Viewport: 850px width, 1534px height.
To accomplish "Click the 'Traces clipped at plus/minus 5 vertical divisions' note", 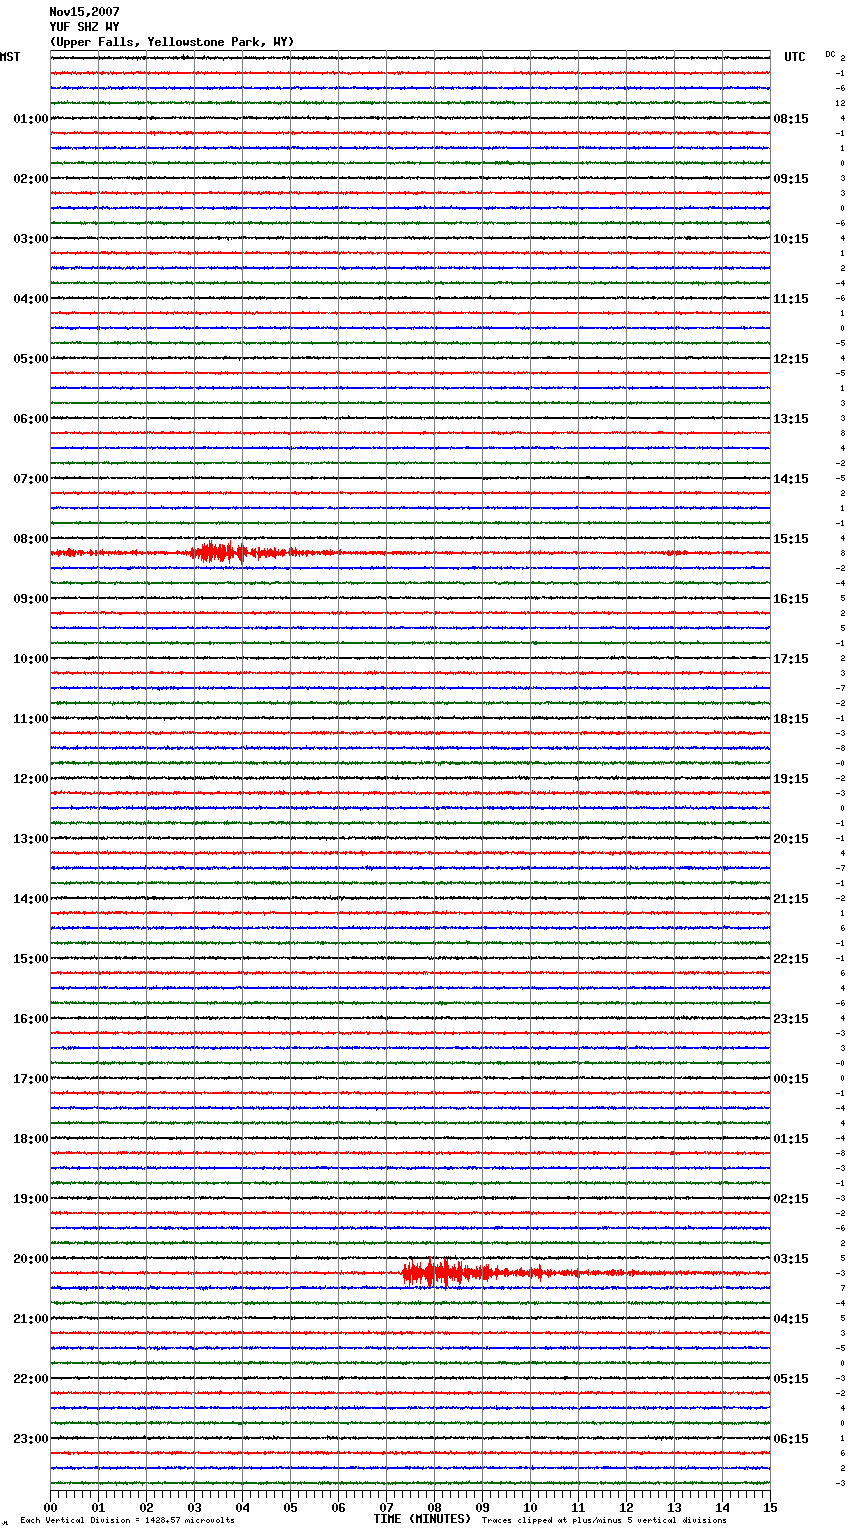I will (604, 1521).
